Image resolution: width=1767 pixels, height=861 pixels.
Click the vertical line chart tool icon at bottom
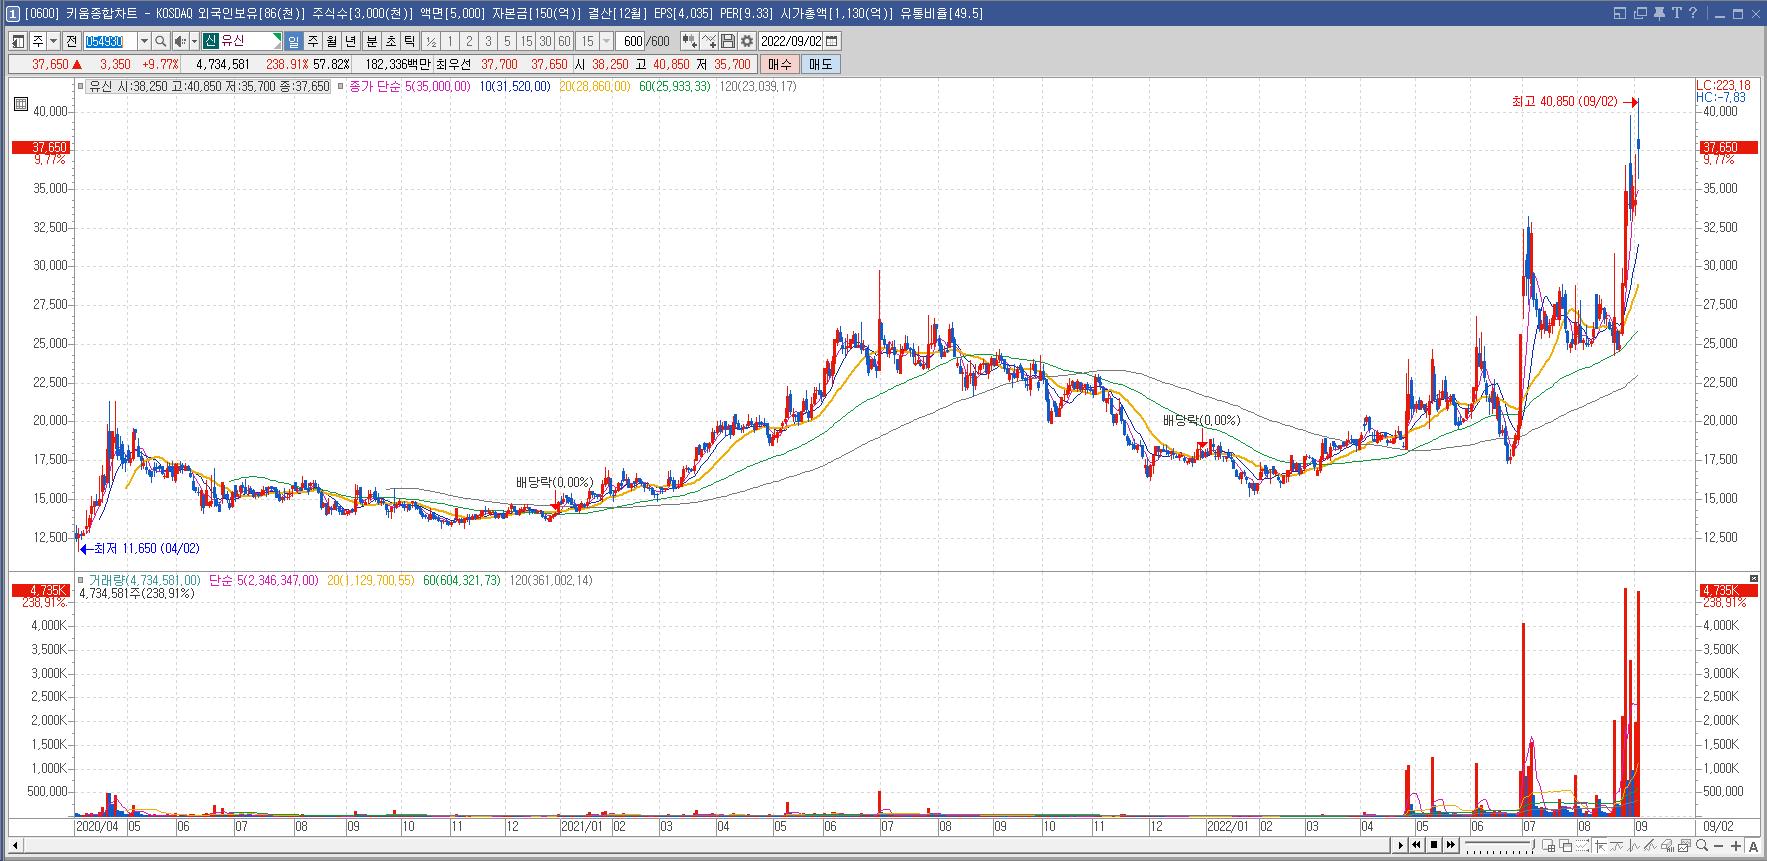1634,846
